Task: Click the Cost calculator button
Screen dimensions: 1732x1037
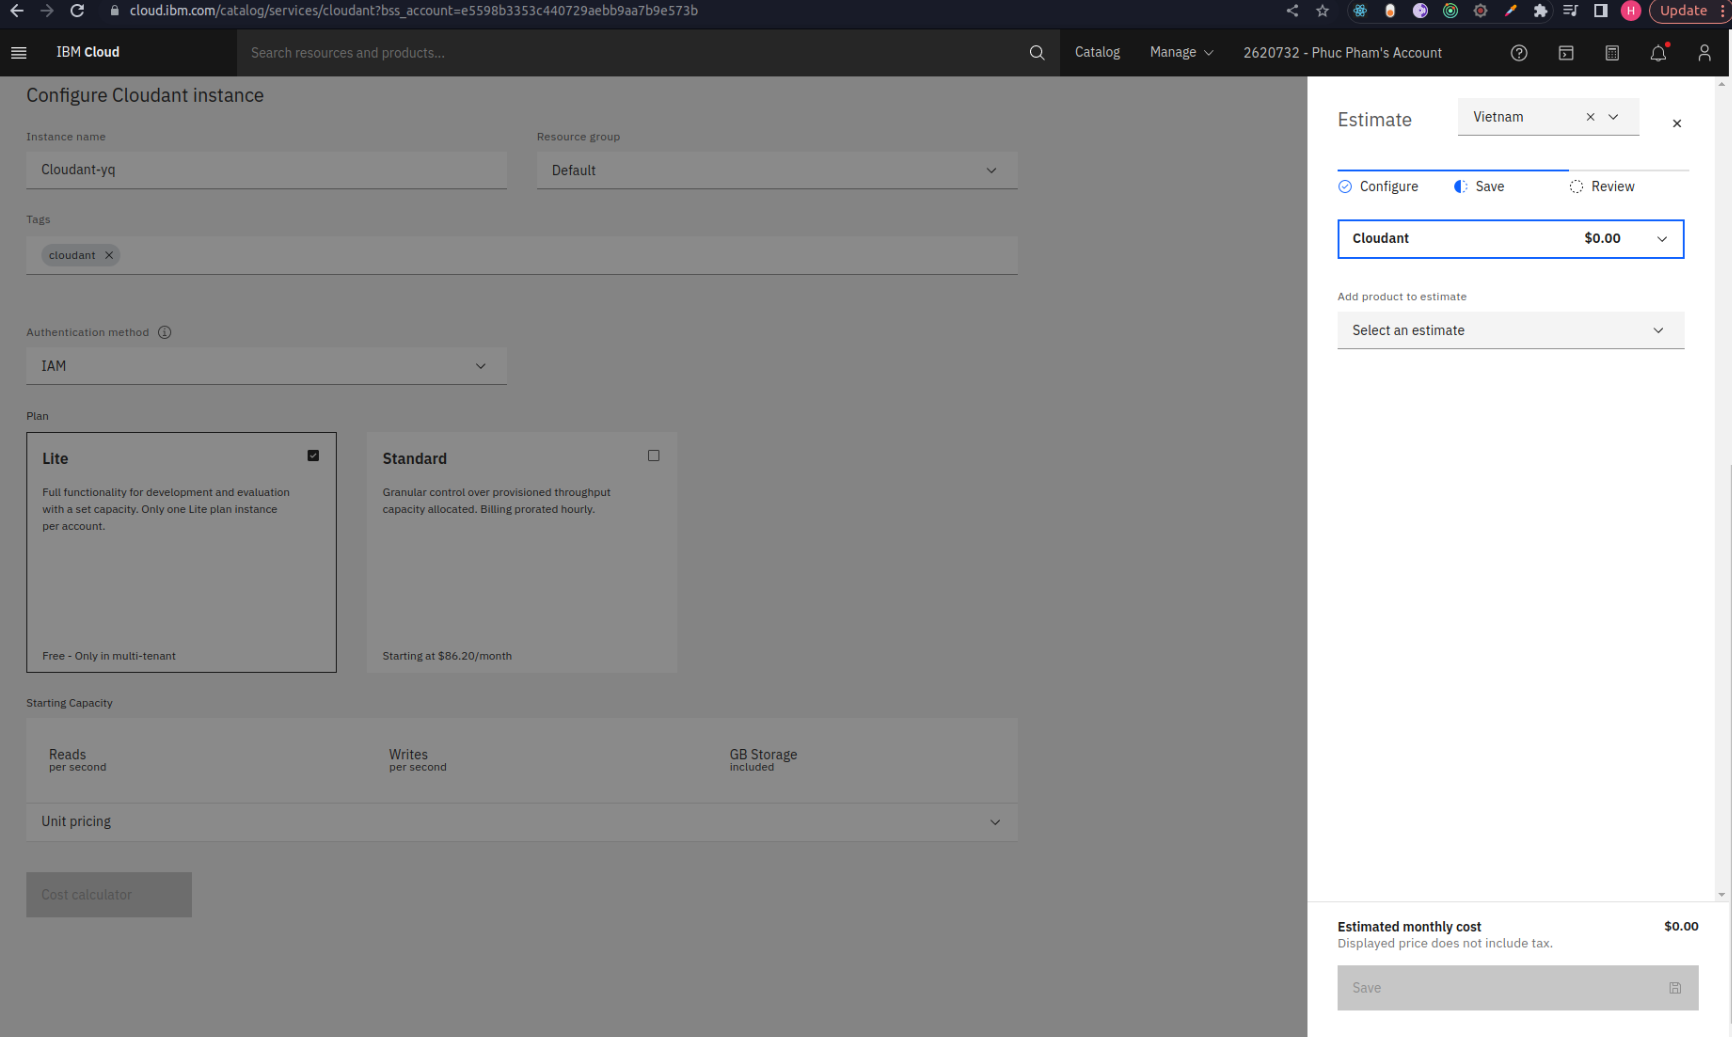Action: coord(109,895)
